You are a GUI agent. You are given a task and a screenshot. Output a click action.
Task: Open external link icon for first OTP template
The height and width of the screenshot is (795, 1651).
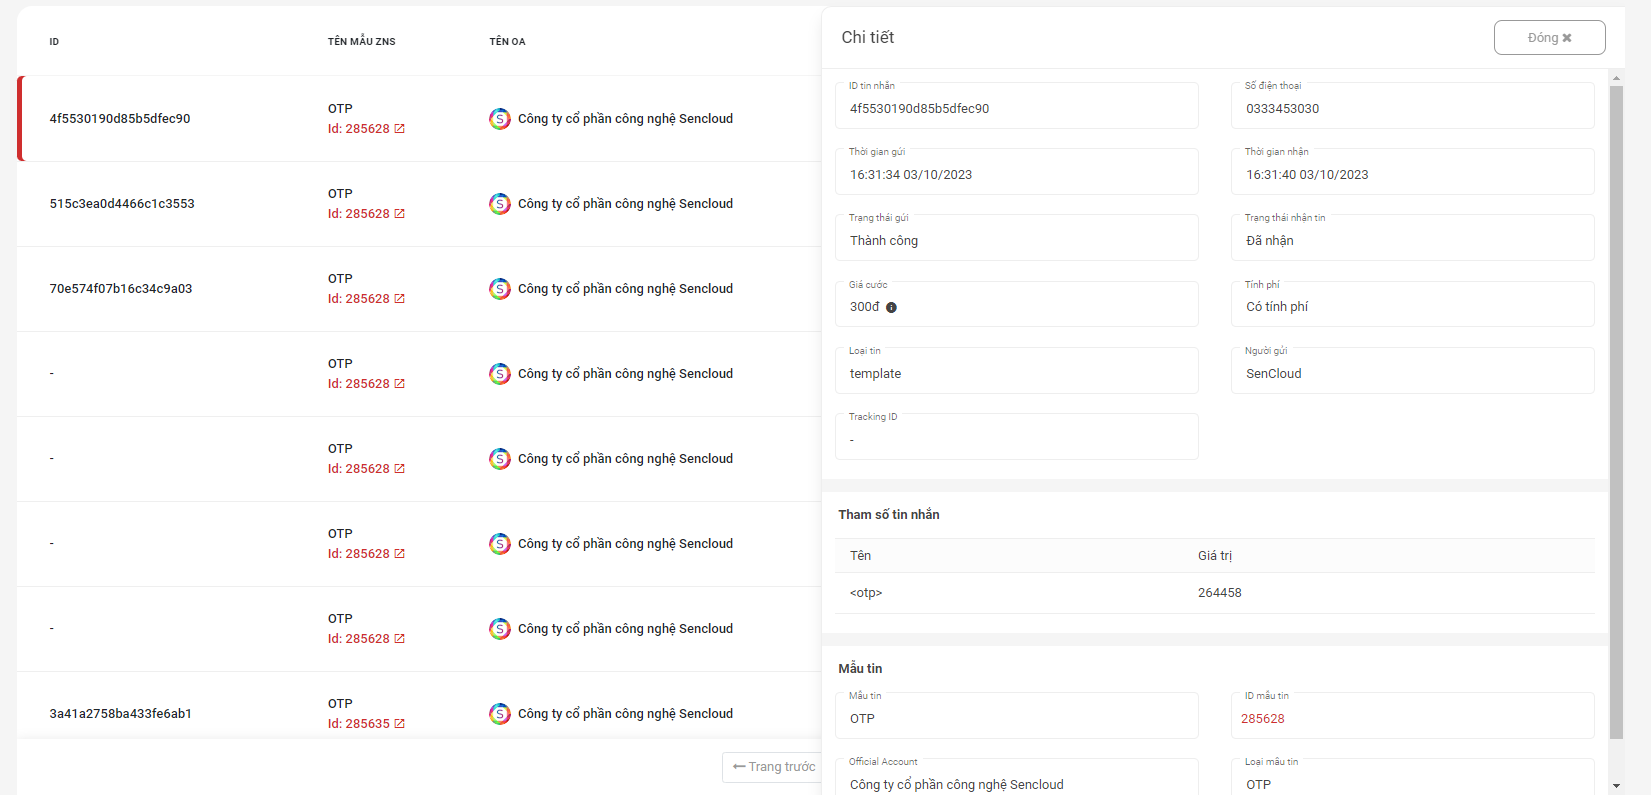click(x=400, y=129)
